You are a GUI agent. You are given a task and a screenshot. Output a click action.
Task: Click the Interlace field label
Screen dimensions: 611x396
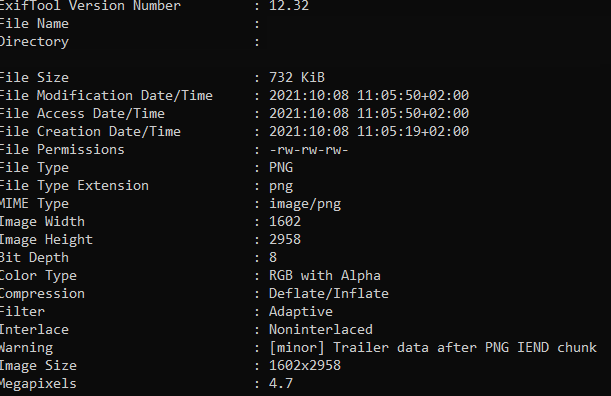pos(34,329)
